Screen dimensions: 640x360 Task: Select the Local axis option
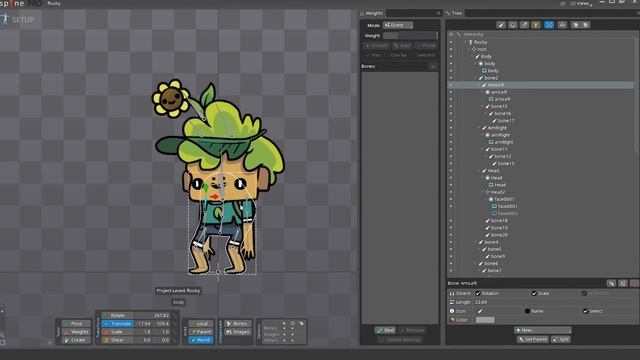tap(201, 324)
